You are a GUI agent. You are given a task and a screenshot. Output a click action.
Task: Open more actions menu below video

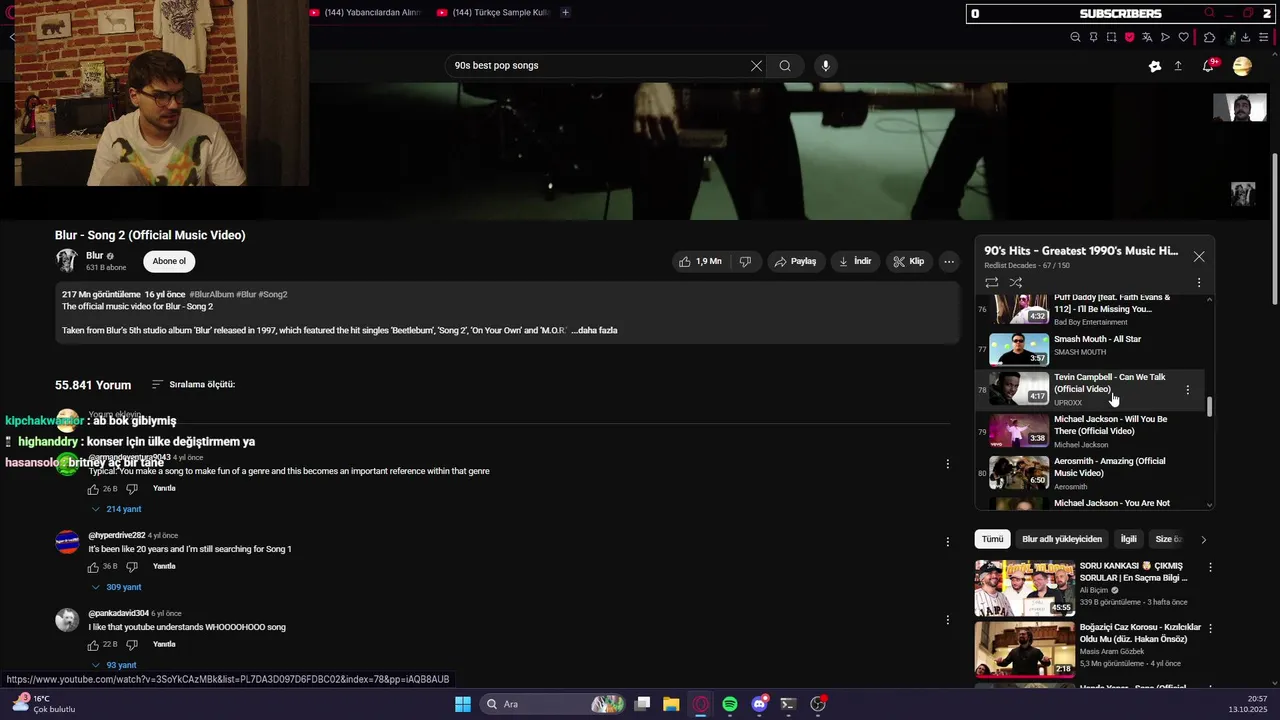pos(949,261)
